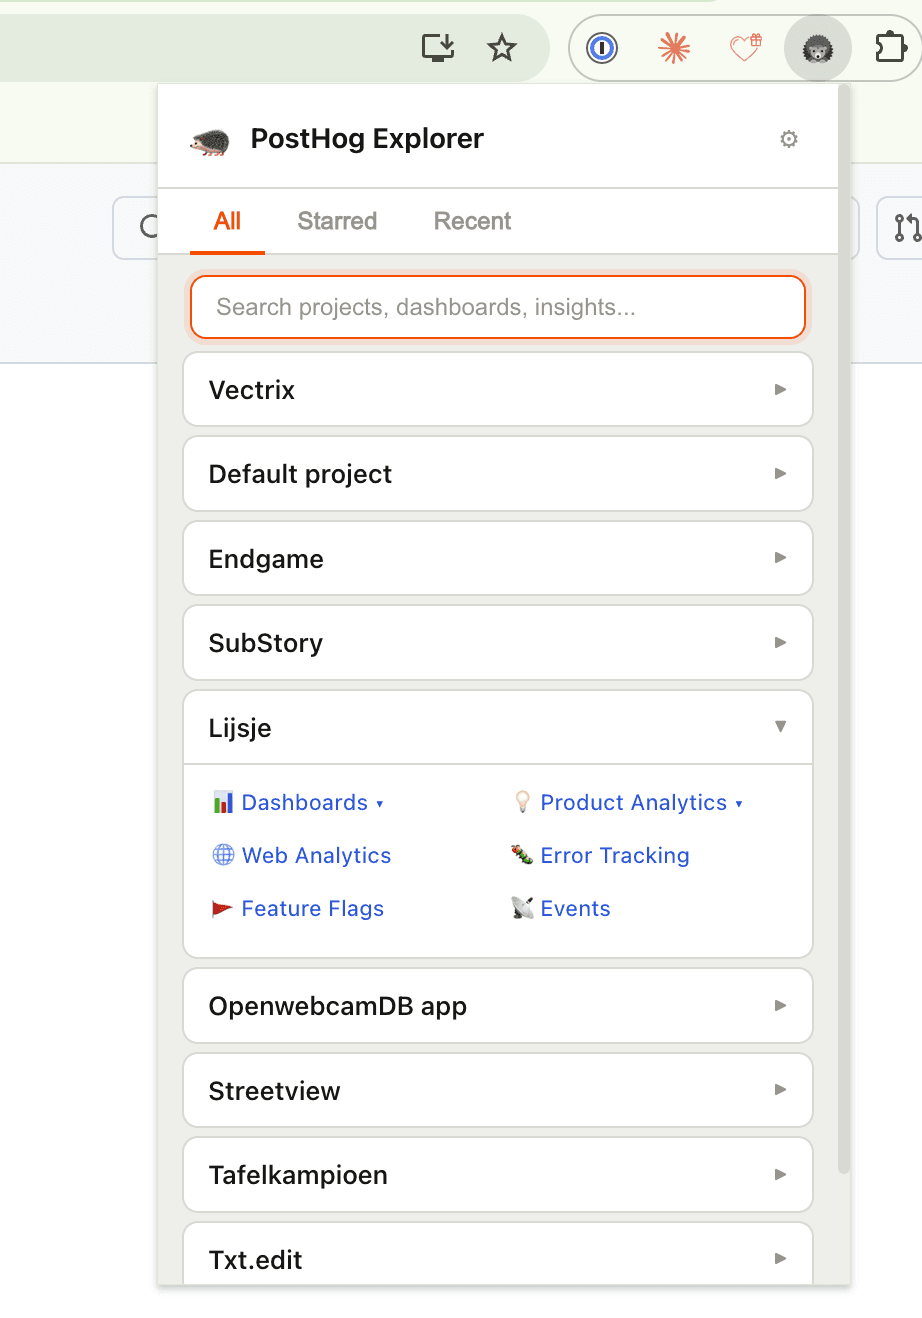Click the hedgehog logo in popup header

(210, 142)
